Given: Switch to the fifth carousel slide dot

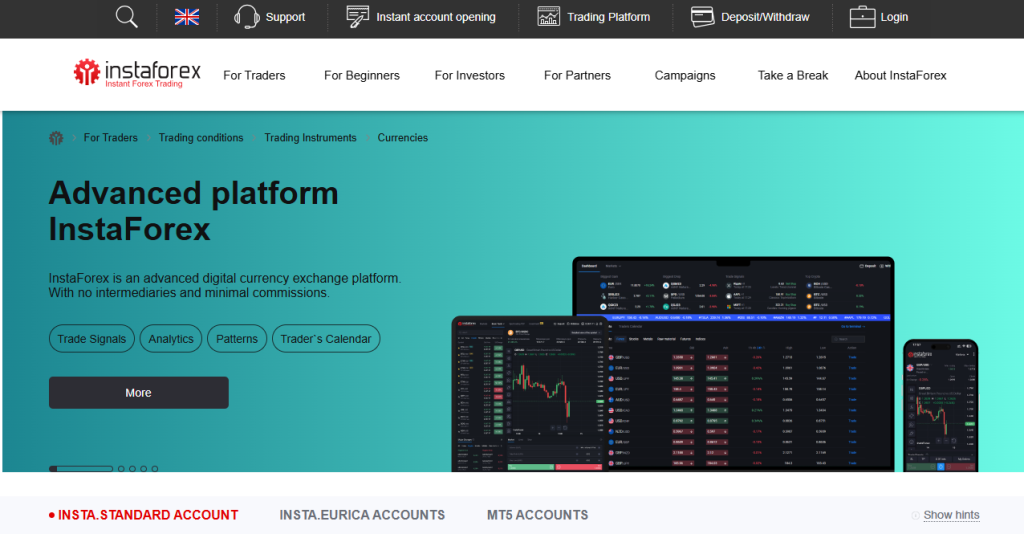Looking at the screenshot, I should (155, 469).
